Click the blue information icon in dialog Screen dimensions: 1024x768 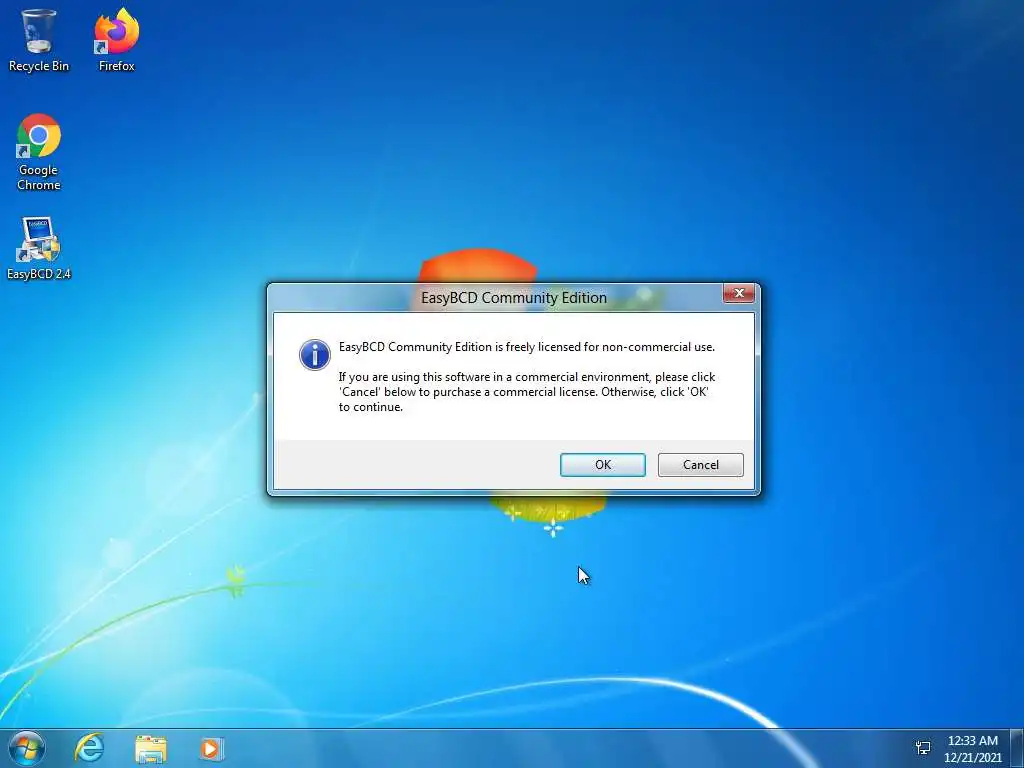coord(315,355)
